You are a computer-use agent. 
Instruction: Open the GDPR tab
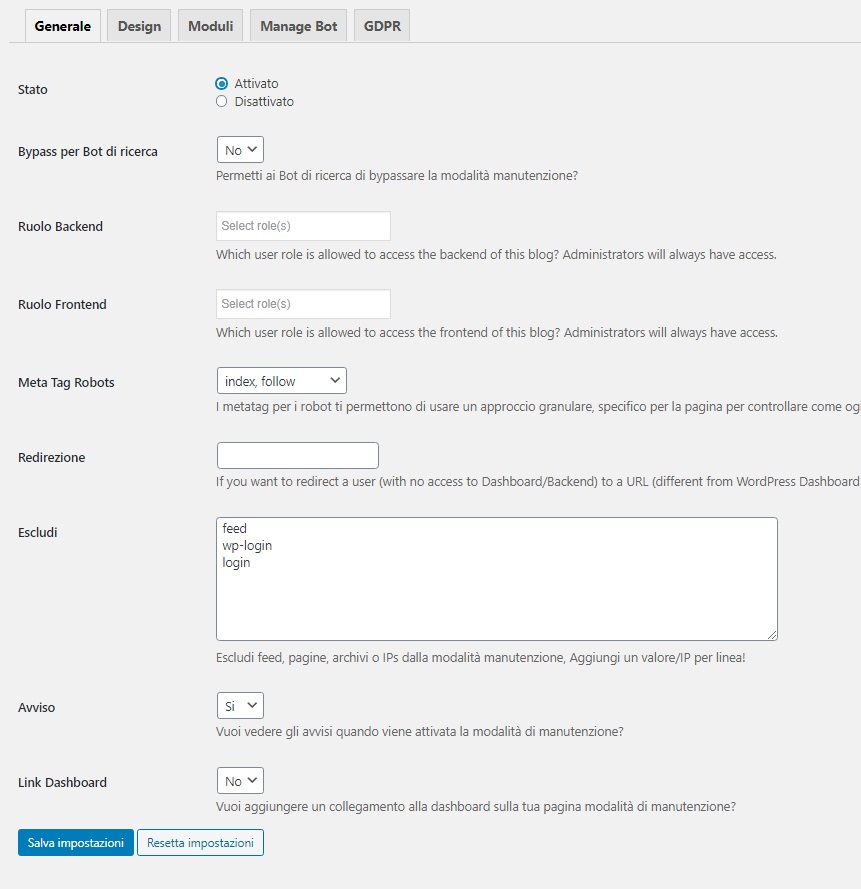pyautogui.click(x=382, y=26)
